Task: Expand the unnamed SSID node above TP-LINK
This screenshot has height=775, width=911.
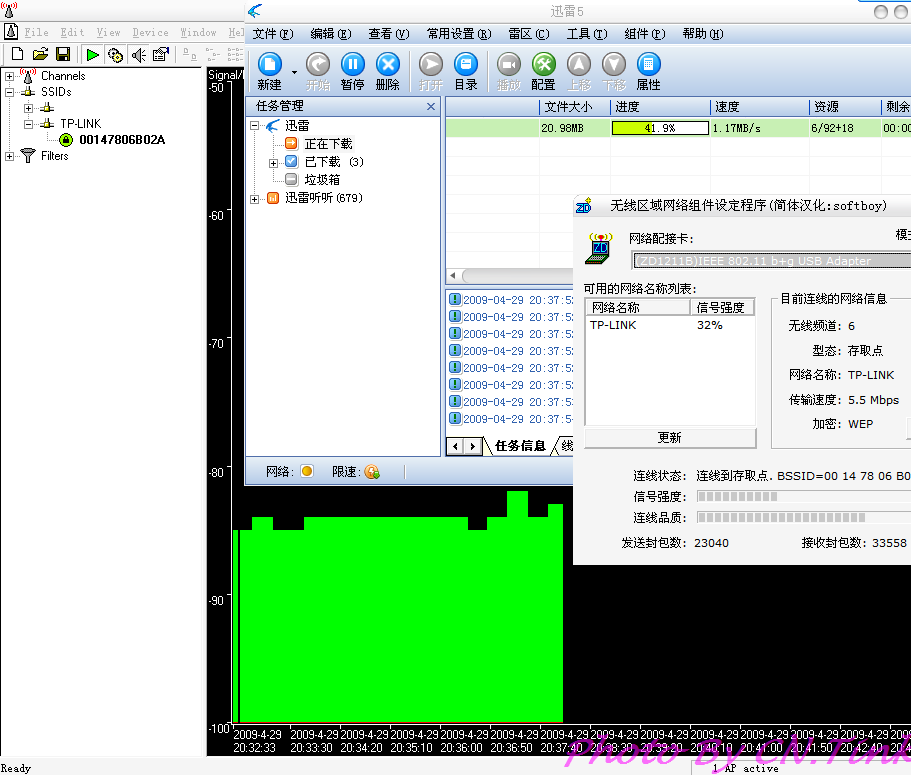Action: 28,108
